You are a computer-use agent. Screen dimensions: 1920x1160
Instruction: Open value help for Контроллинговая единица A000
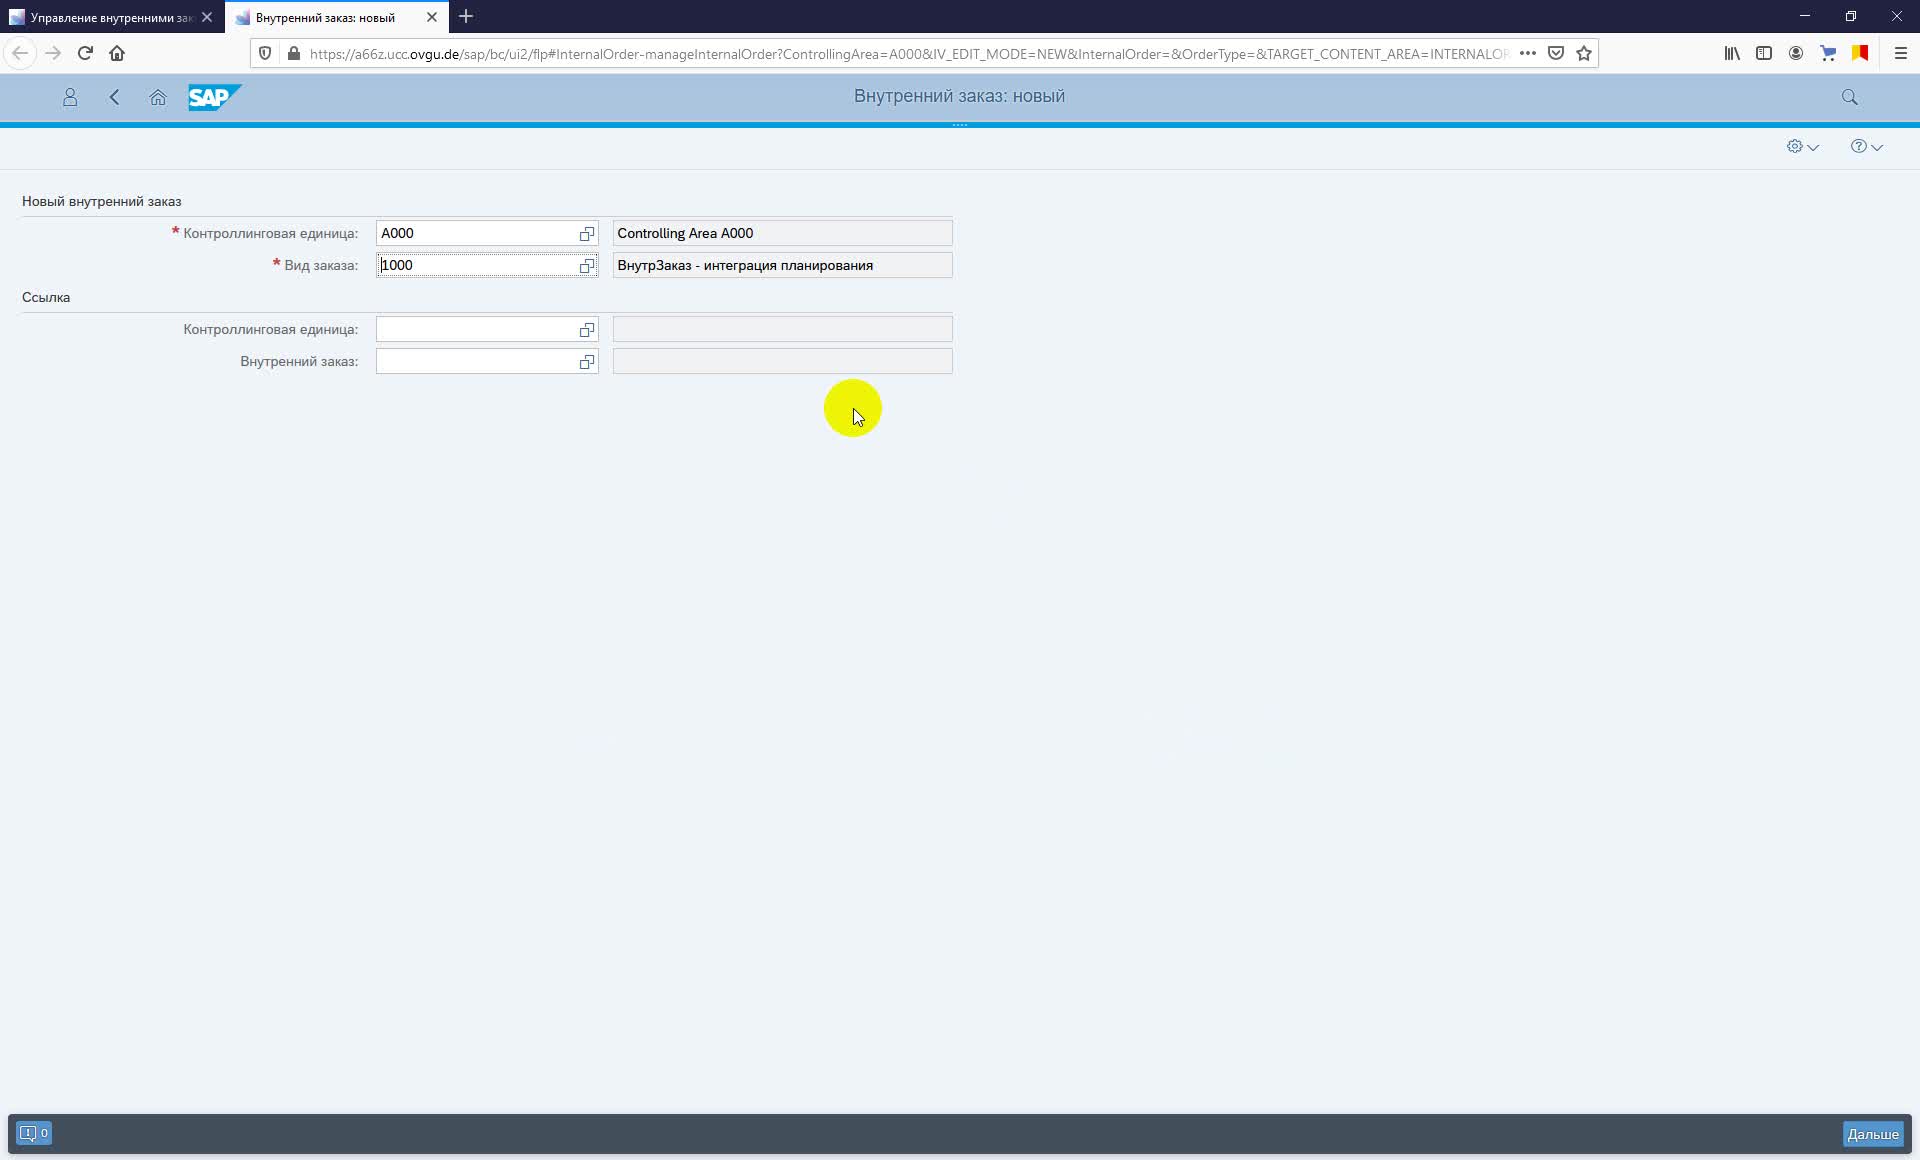tap(587, 234)
